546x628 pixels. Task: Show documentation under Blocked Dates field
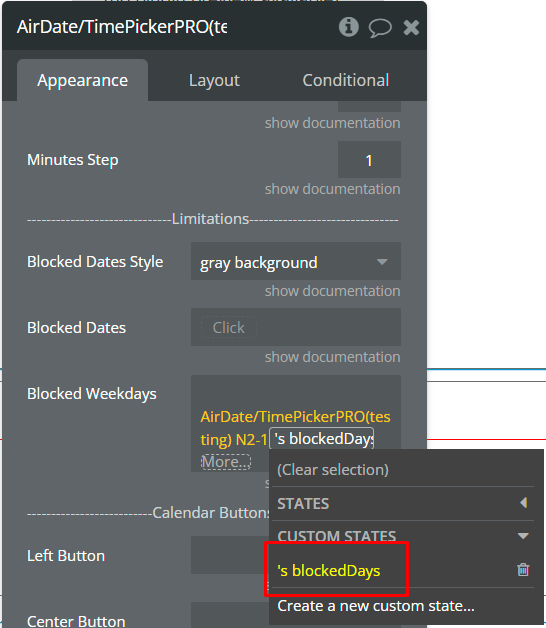click(332, 357)
